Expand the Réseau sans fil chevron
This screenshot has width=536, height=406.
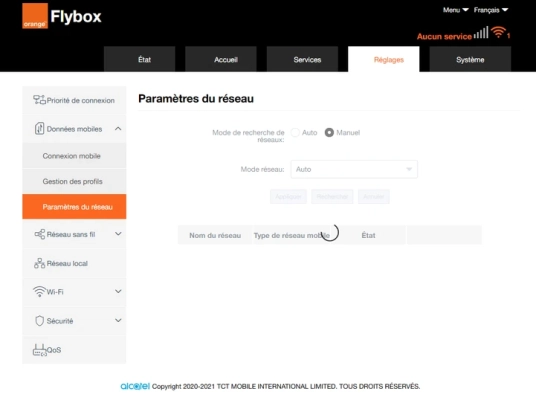(x=118, y=234)
